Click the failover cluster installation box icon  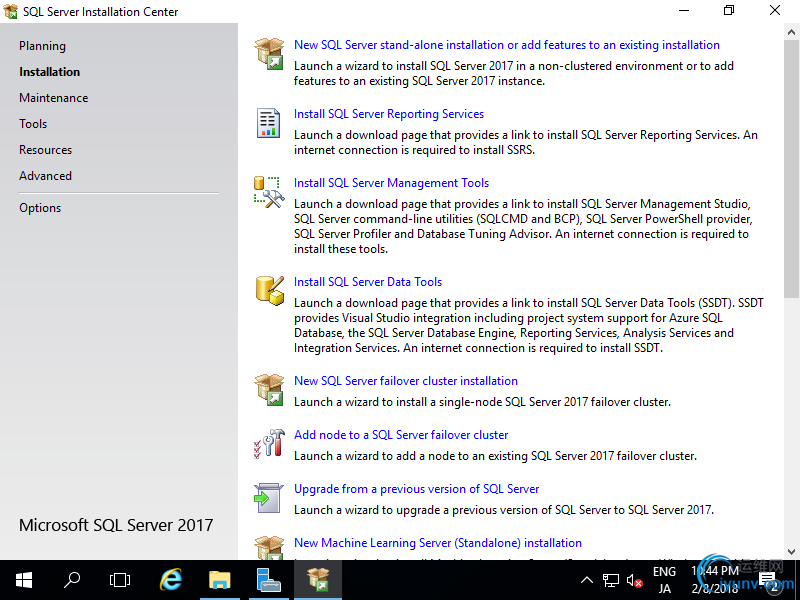coord(269,390)
